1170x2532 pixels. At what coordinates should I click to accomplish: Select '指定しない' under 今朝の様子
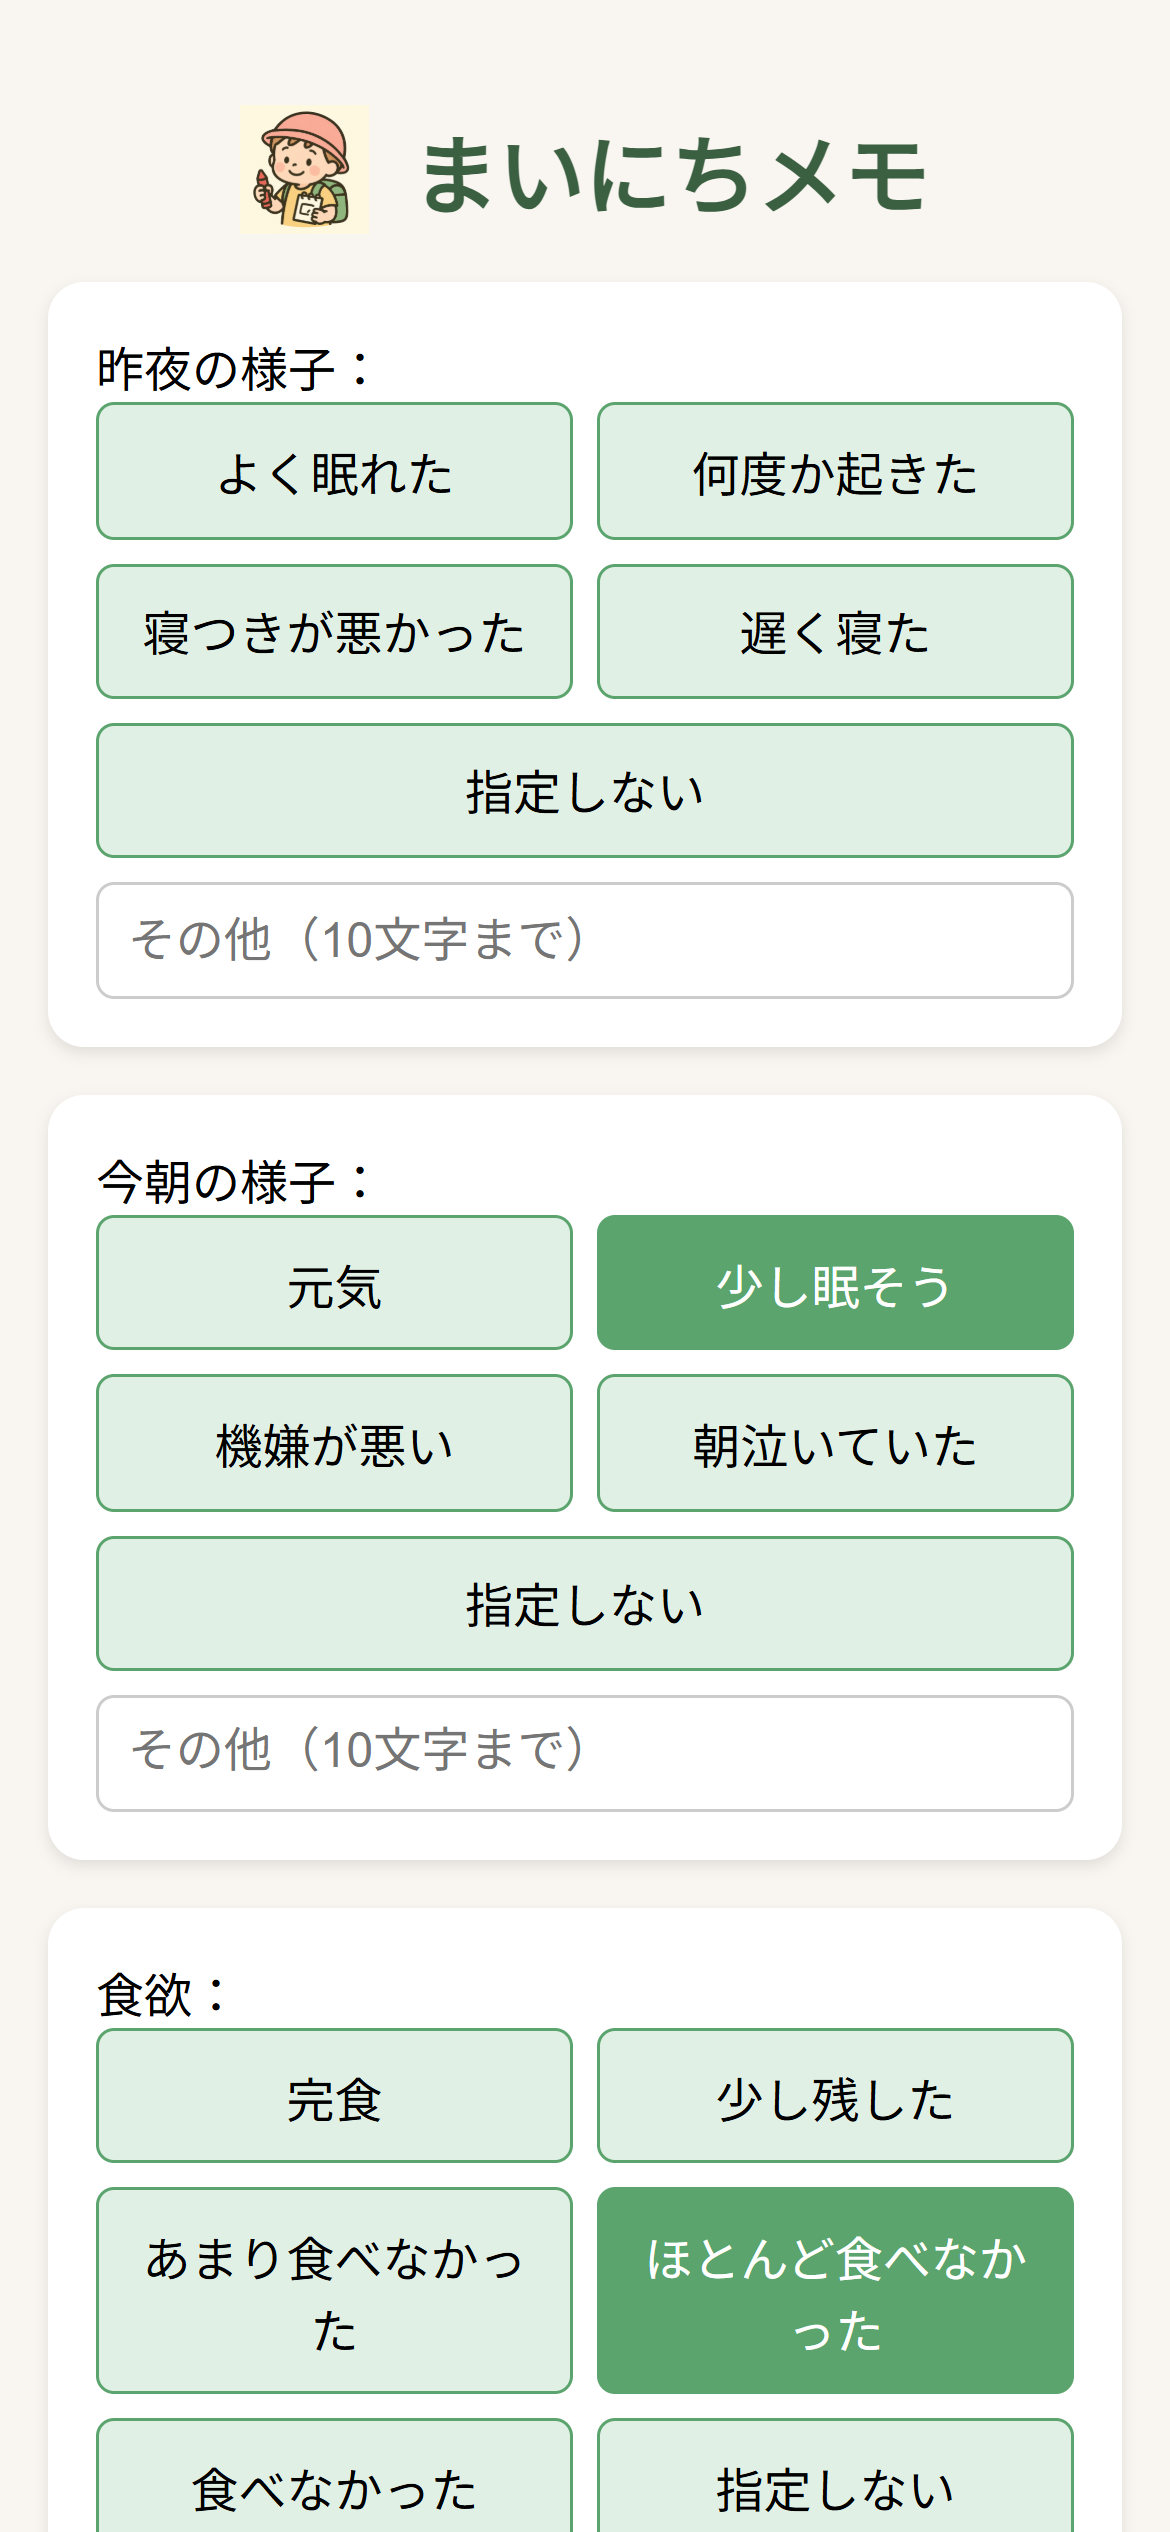pos(585,1604)
